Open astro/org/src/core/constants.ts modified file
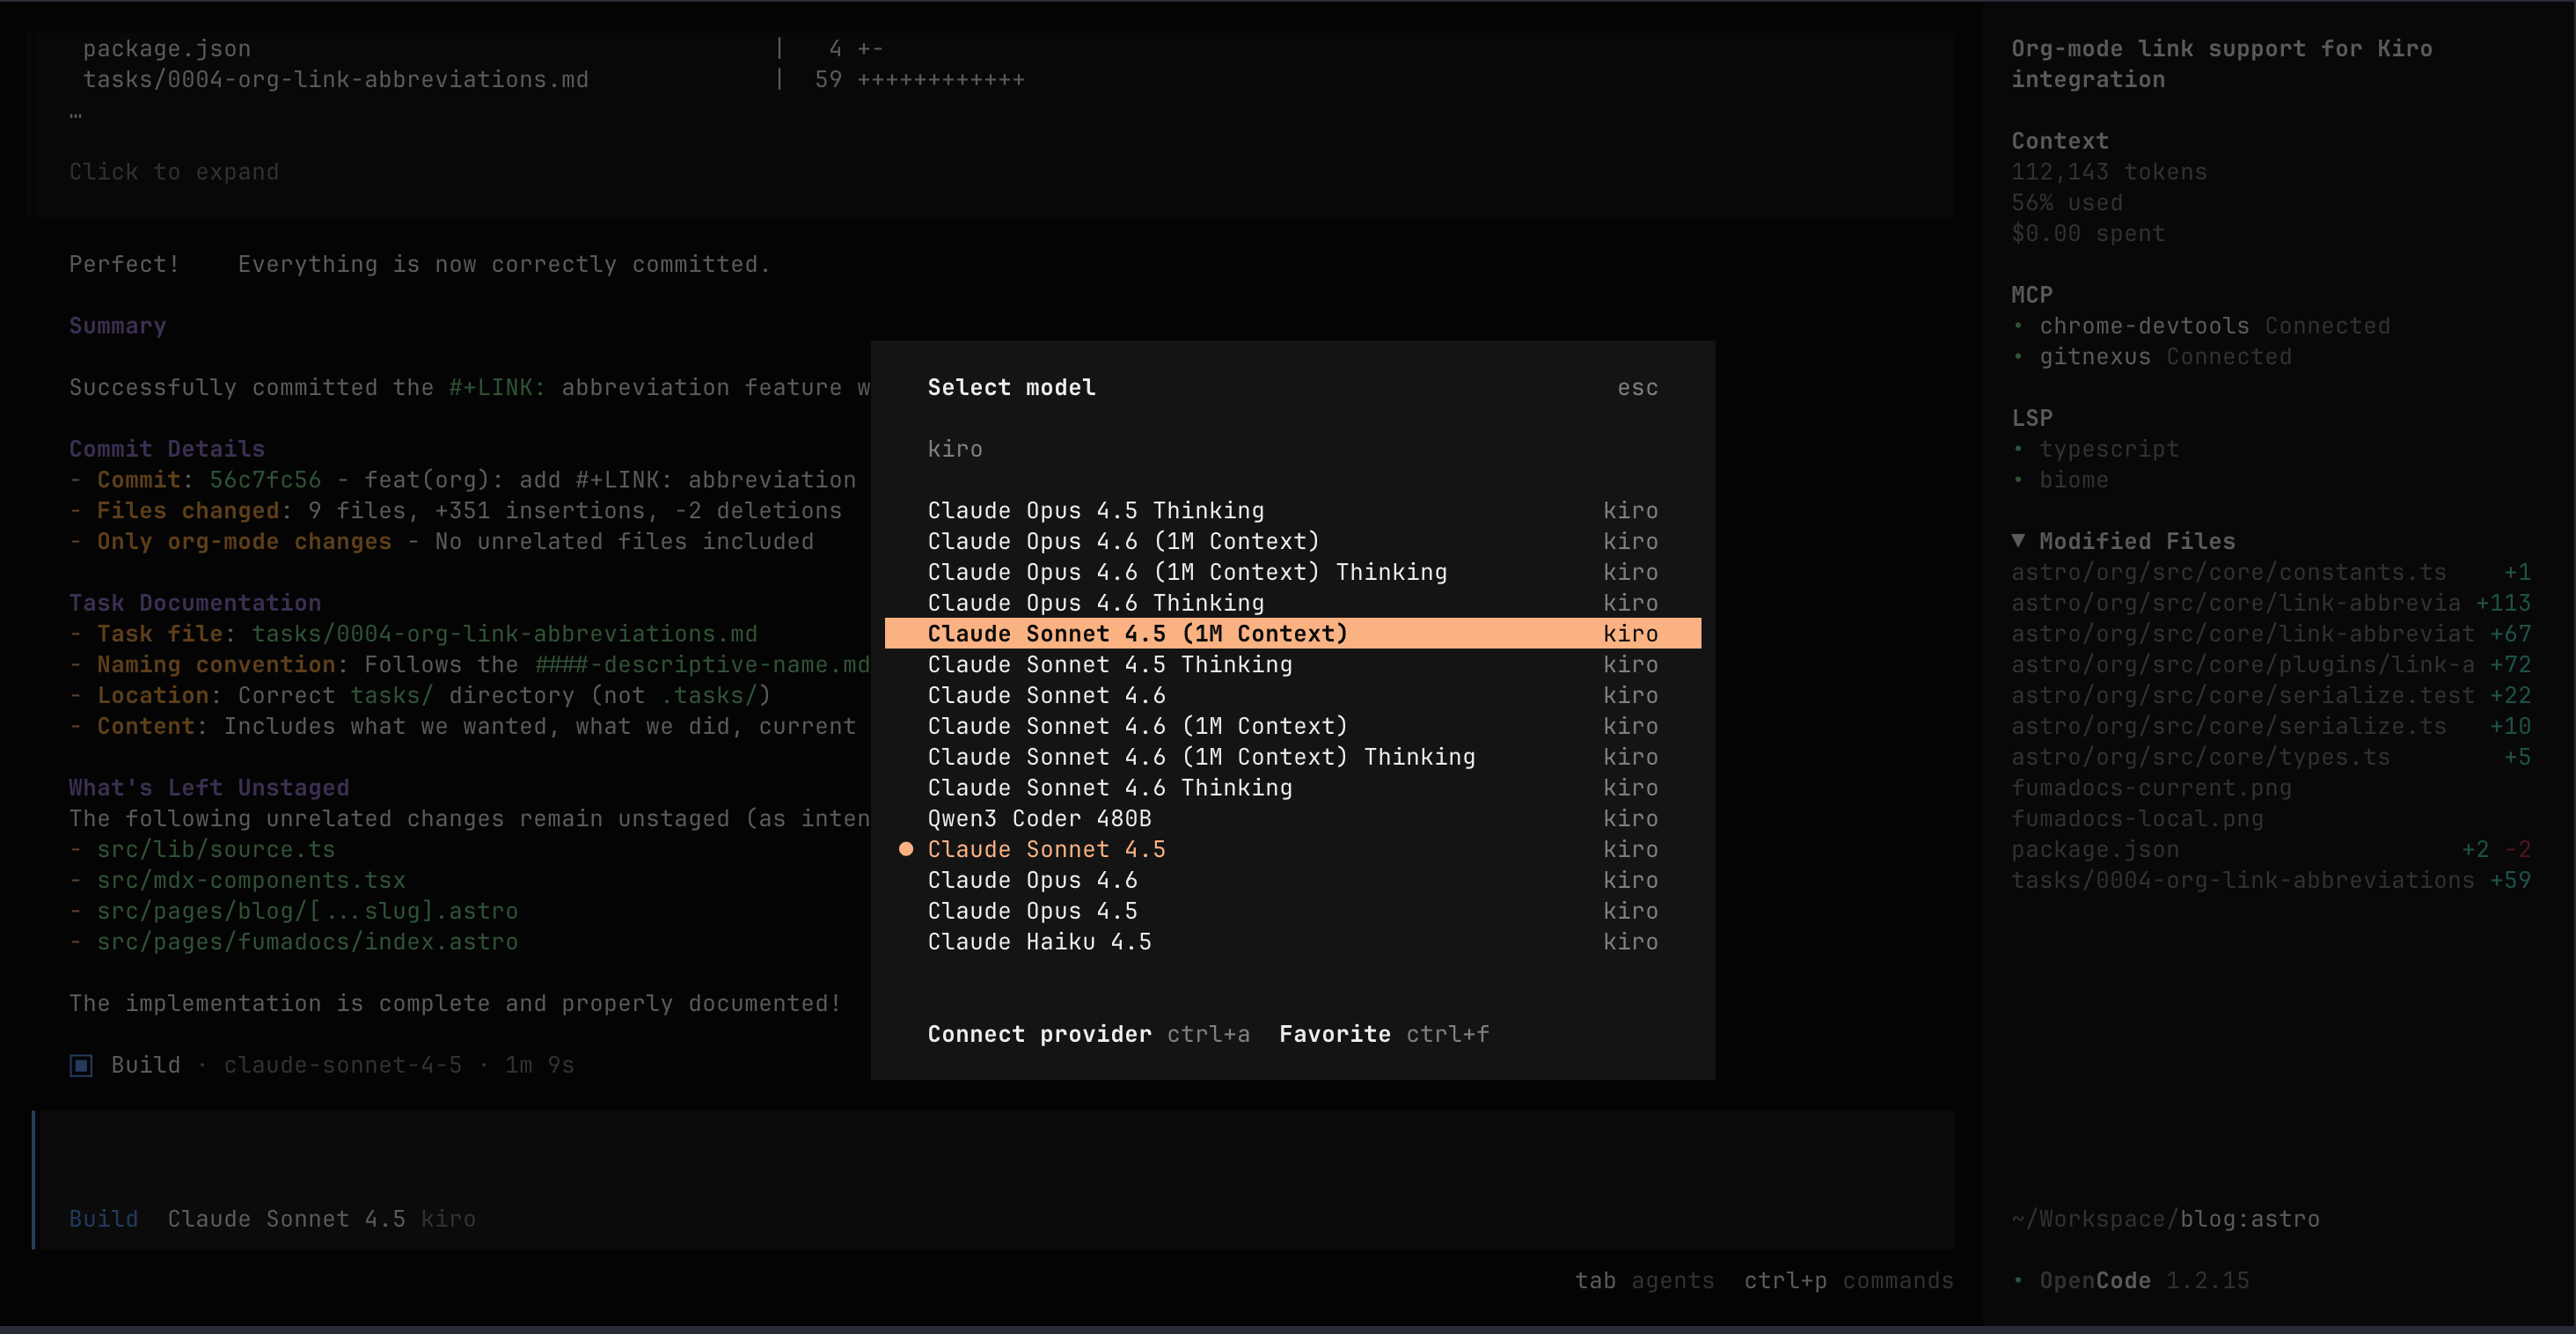2576x1334 pixels. pyautogui.click(x=2228, y=572)
